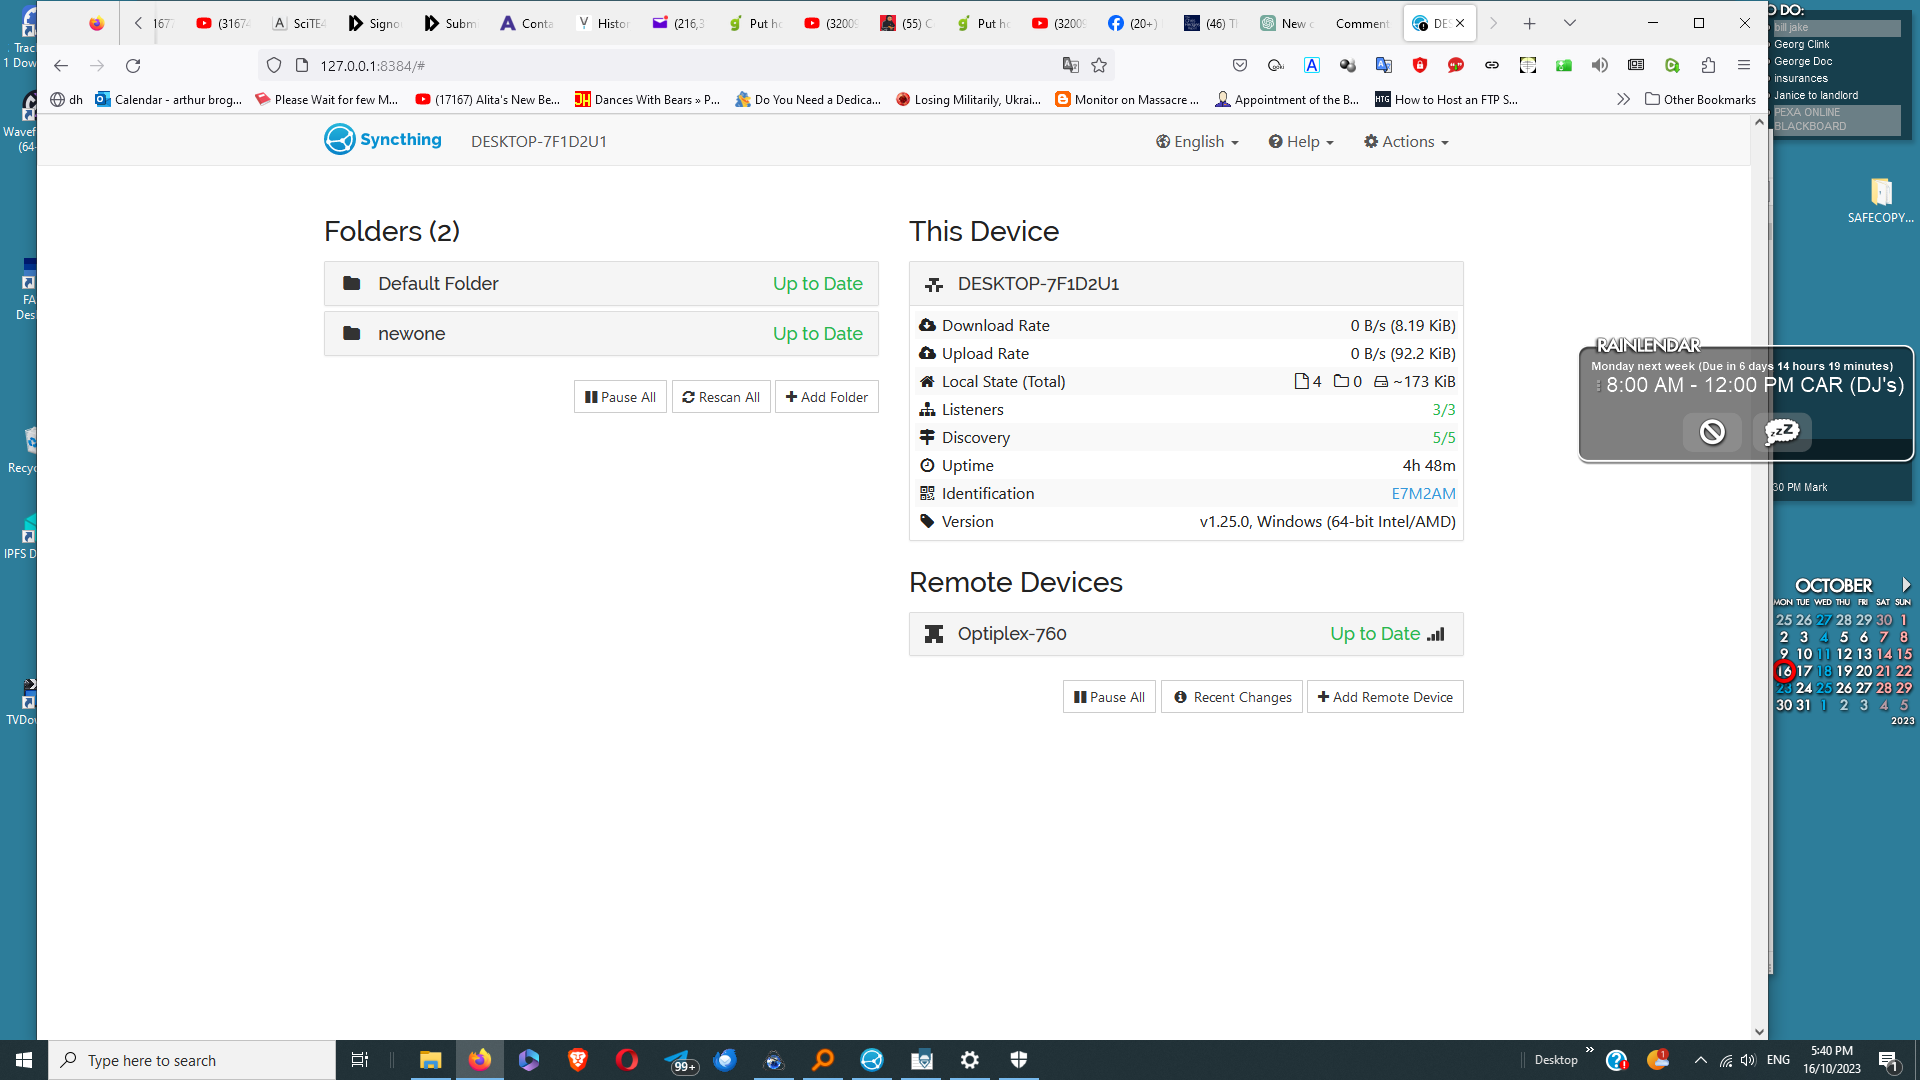Close the active Syncthing tab

point(1460,23)
